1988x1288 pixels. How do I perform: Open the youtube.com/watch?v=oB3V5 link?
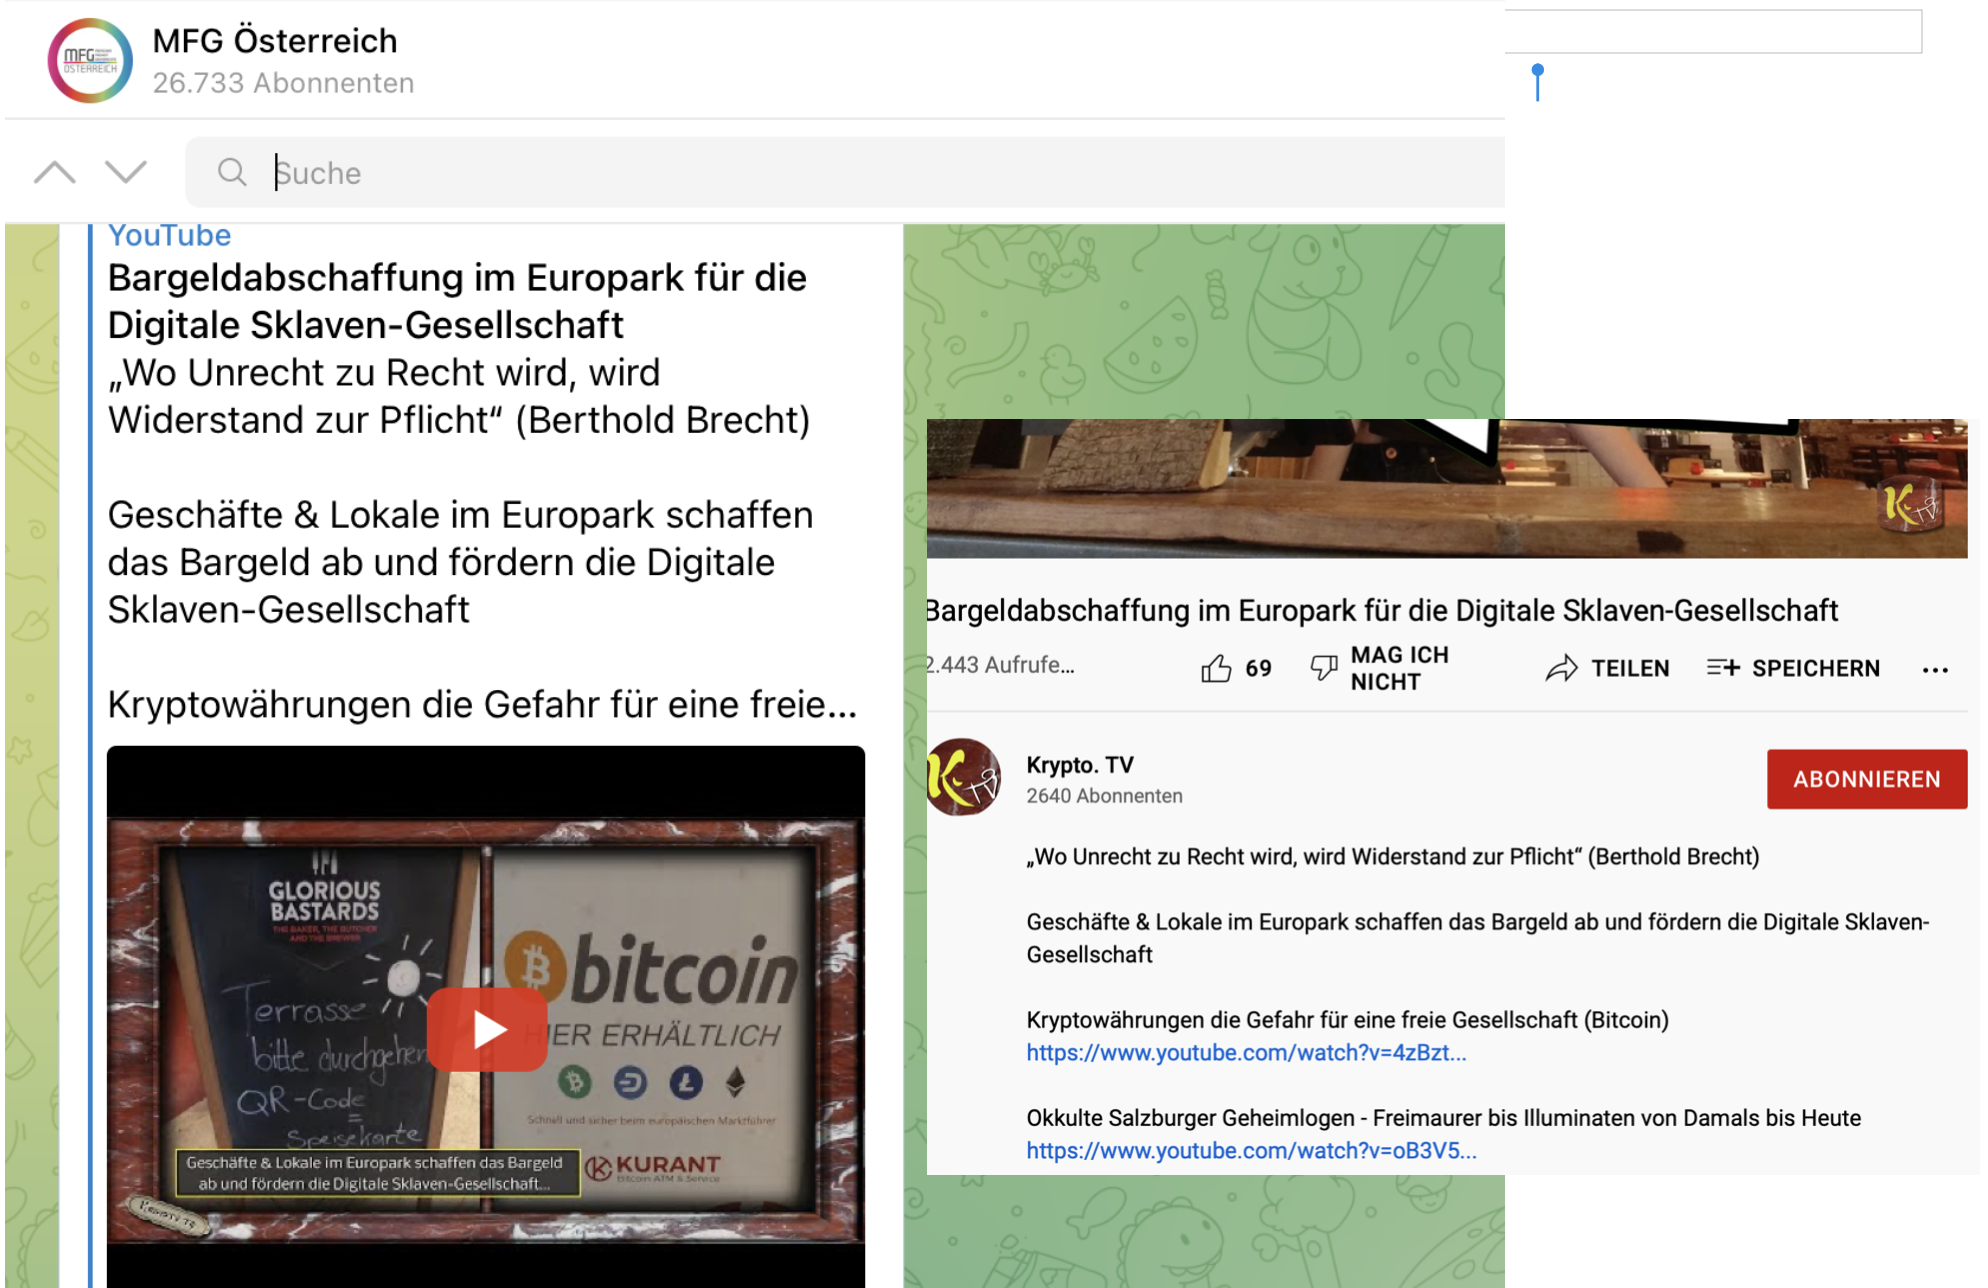click(x=1251, y=1150)
